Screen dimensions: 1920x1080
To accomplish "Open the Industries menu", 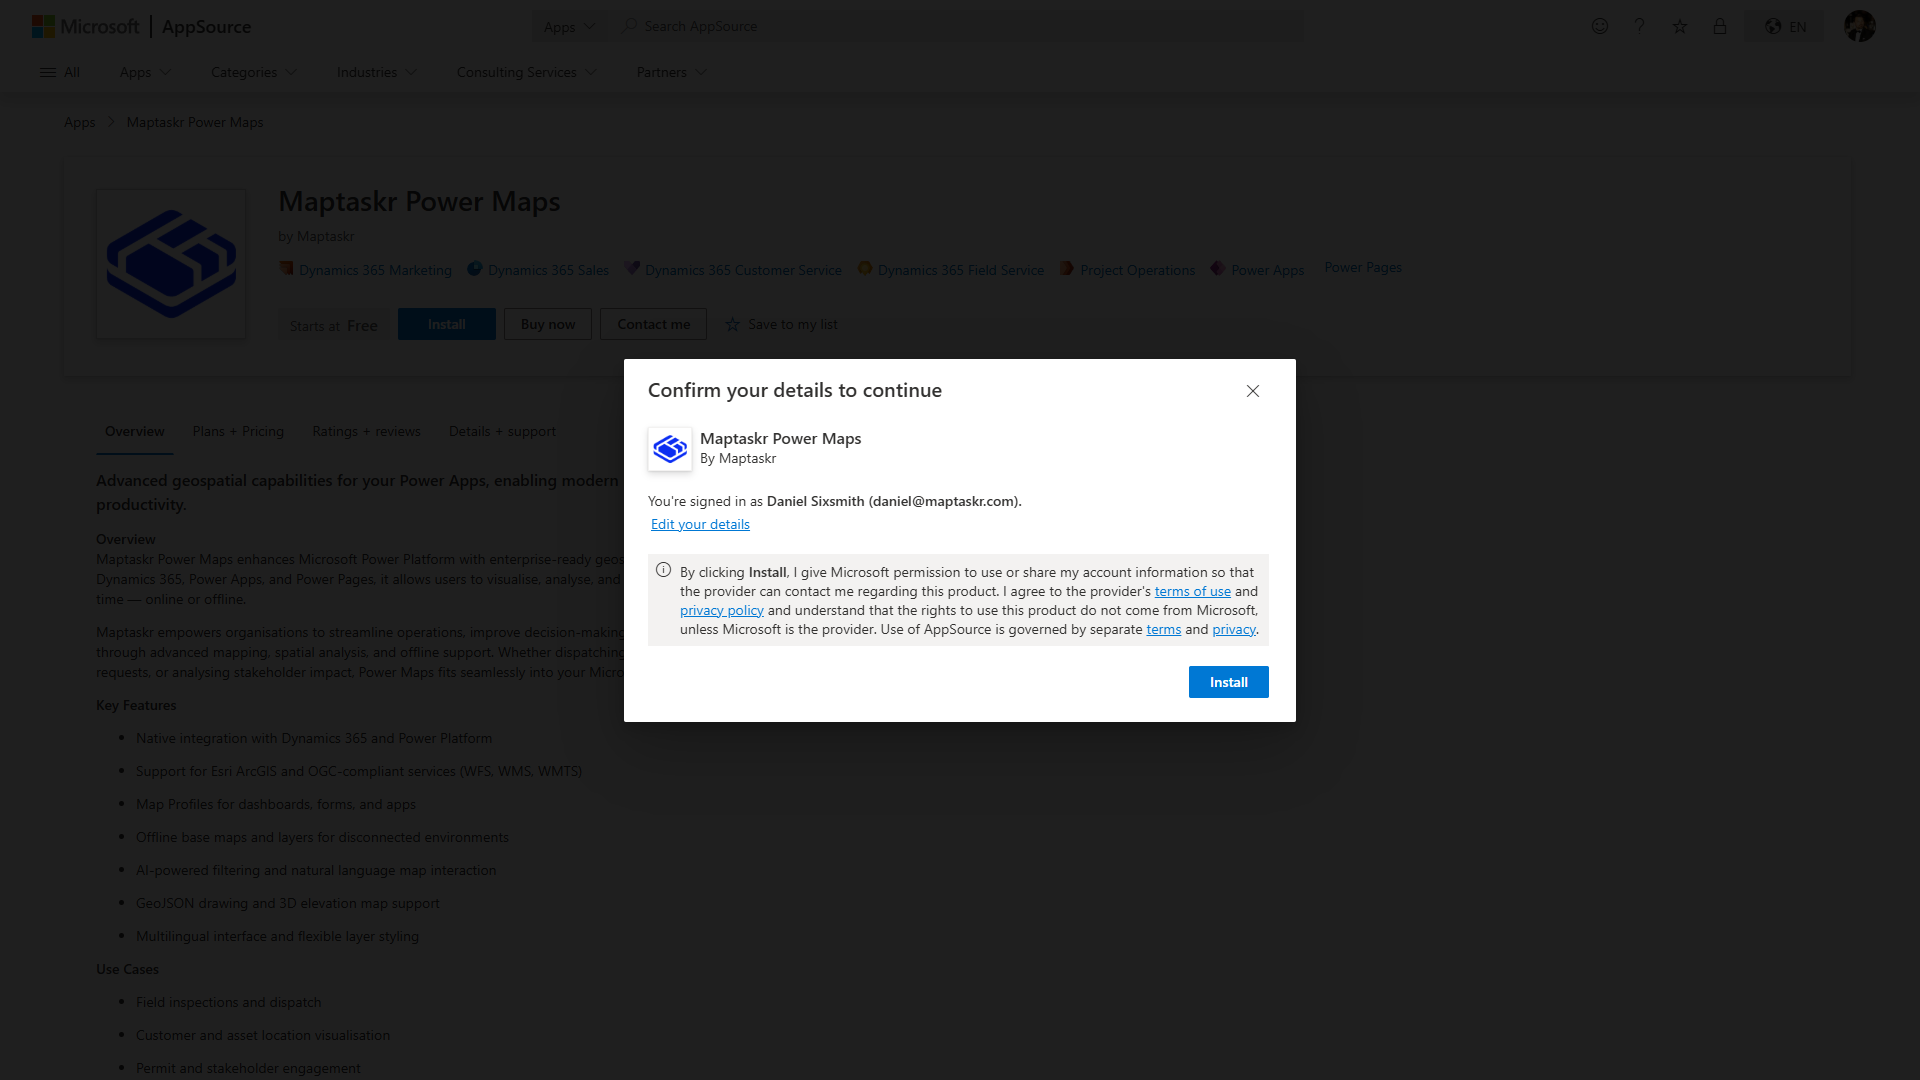I will click(375, 72).
